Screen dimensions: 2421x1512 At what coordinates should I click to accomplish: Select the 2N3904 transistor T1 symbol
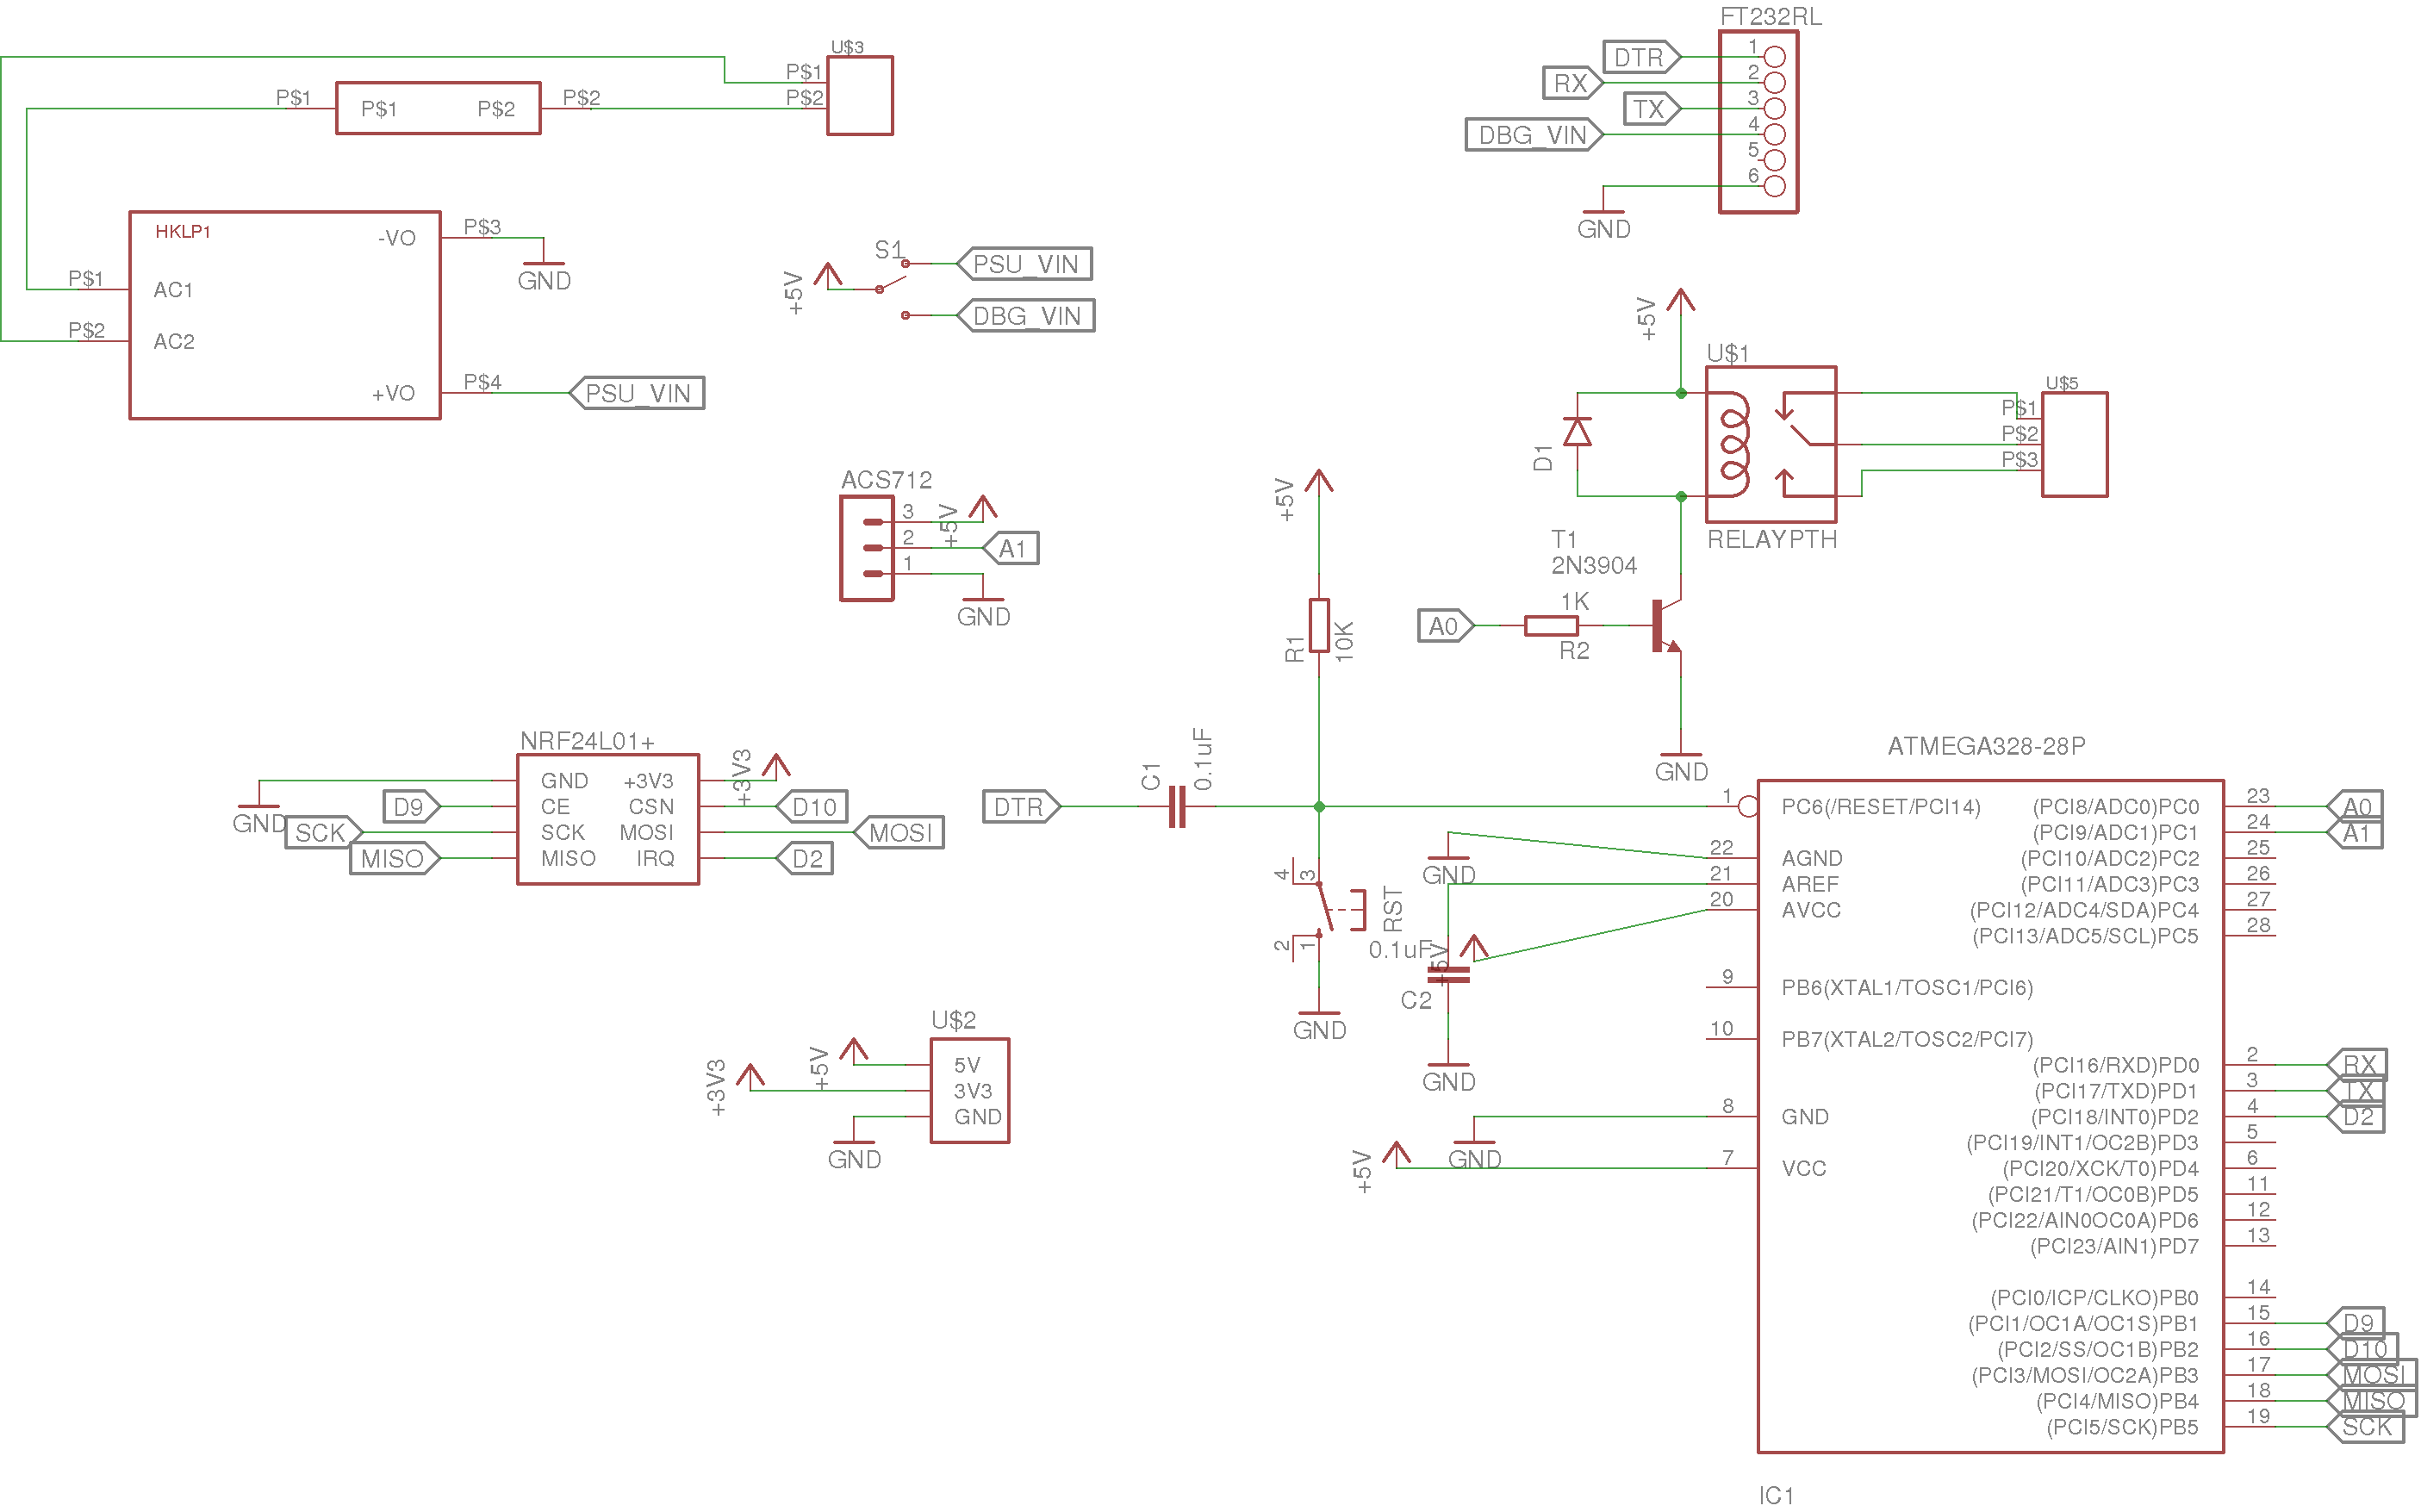[x=1666, y=626]
